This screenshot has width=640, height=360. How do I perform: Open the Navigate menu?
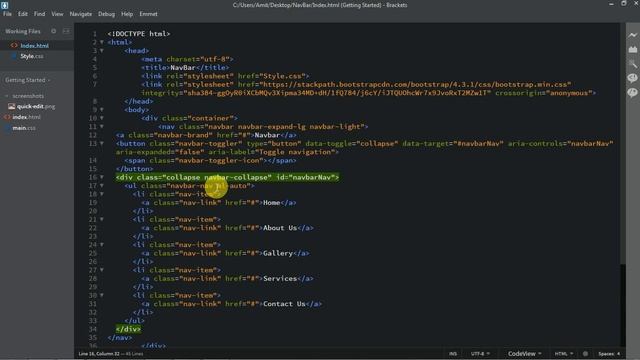click(x=81, y=14)
